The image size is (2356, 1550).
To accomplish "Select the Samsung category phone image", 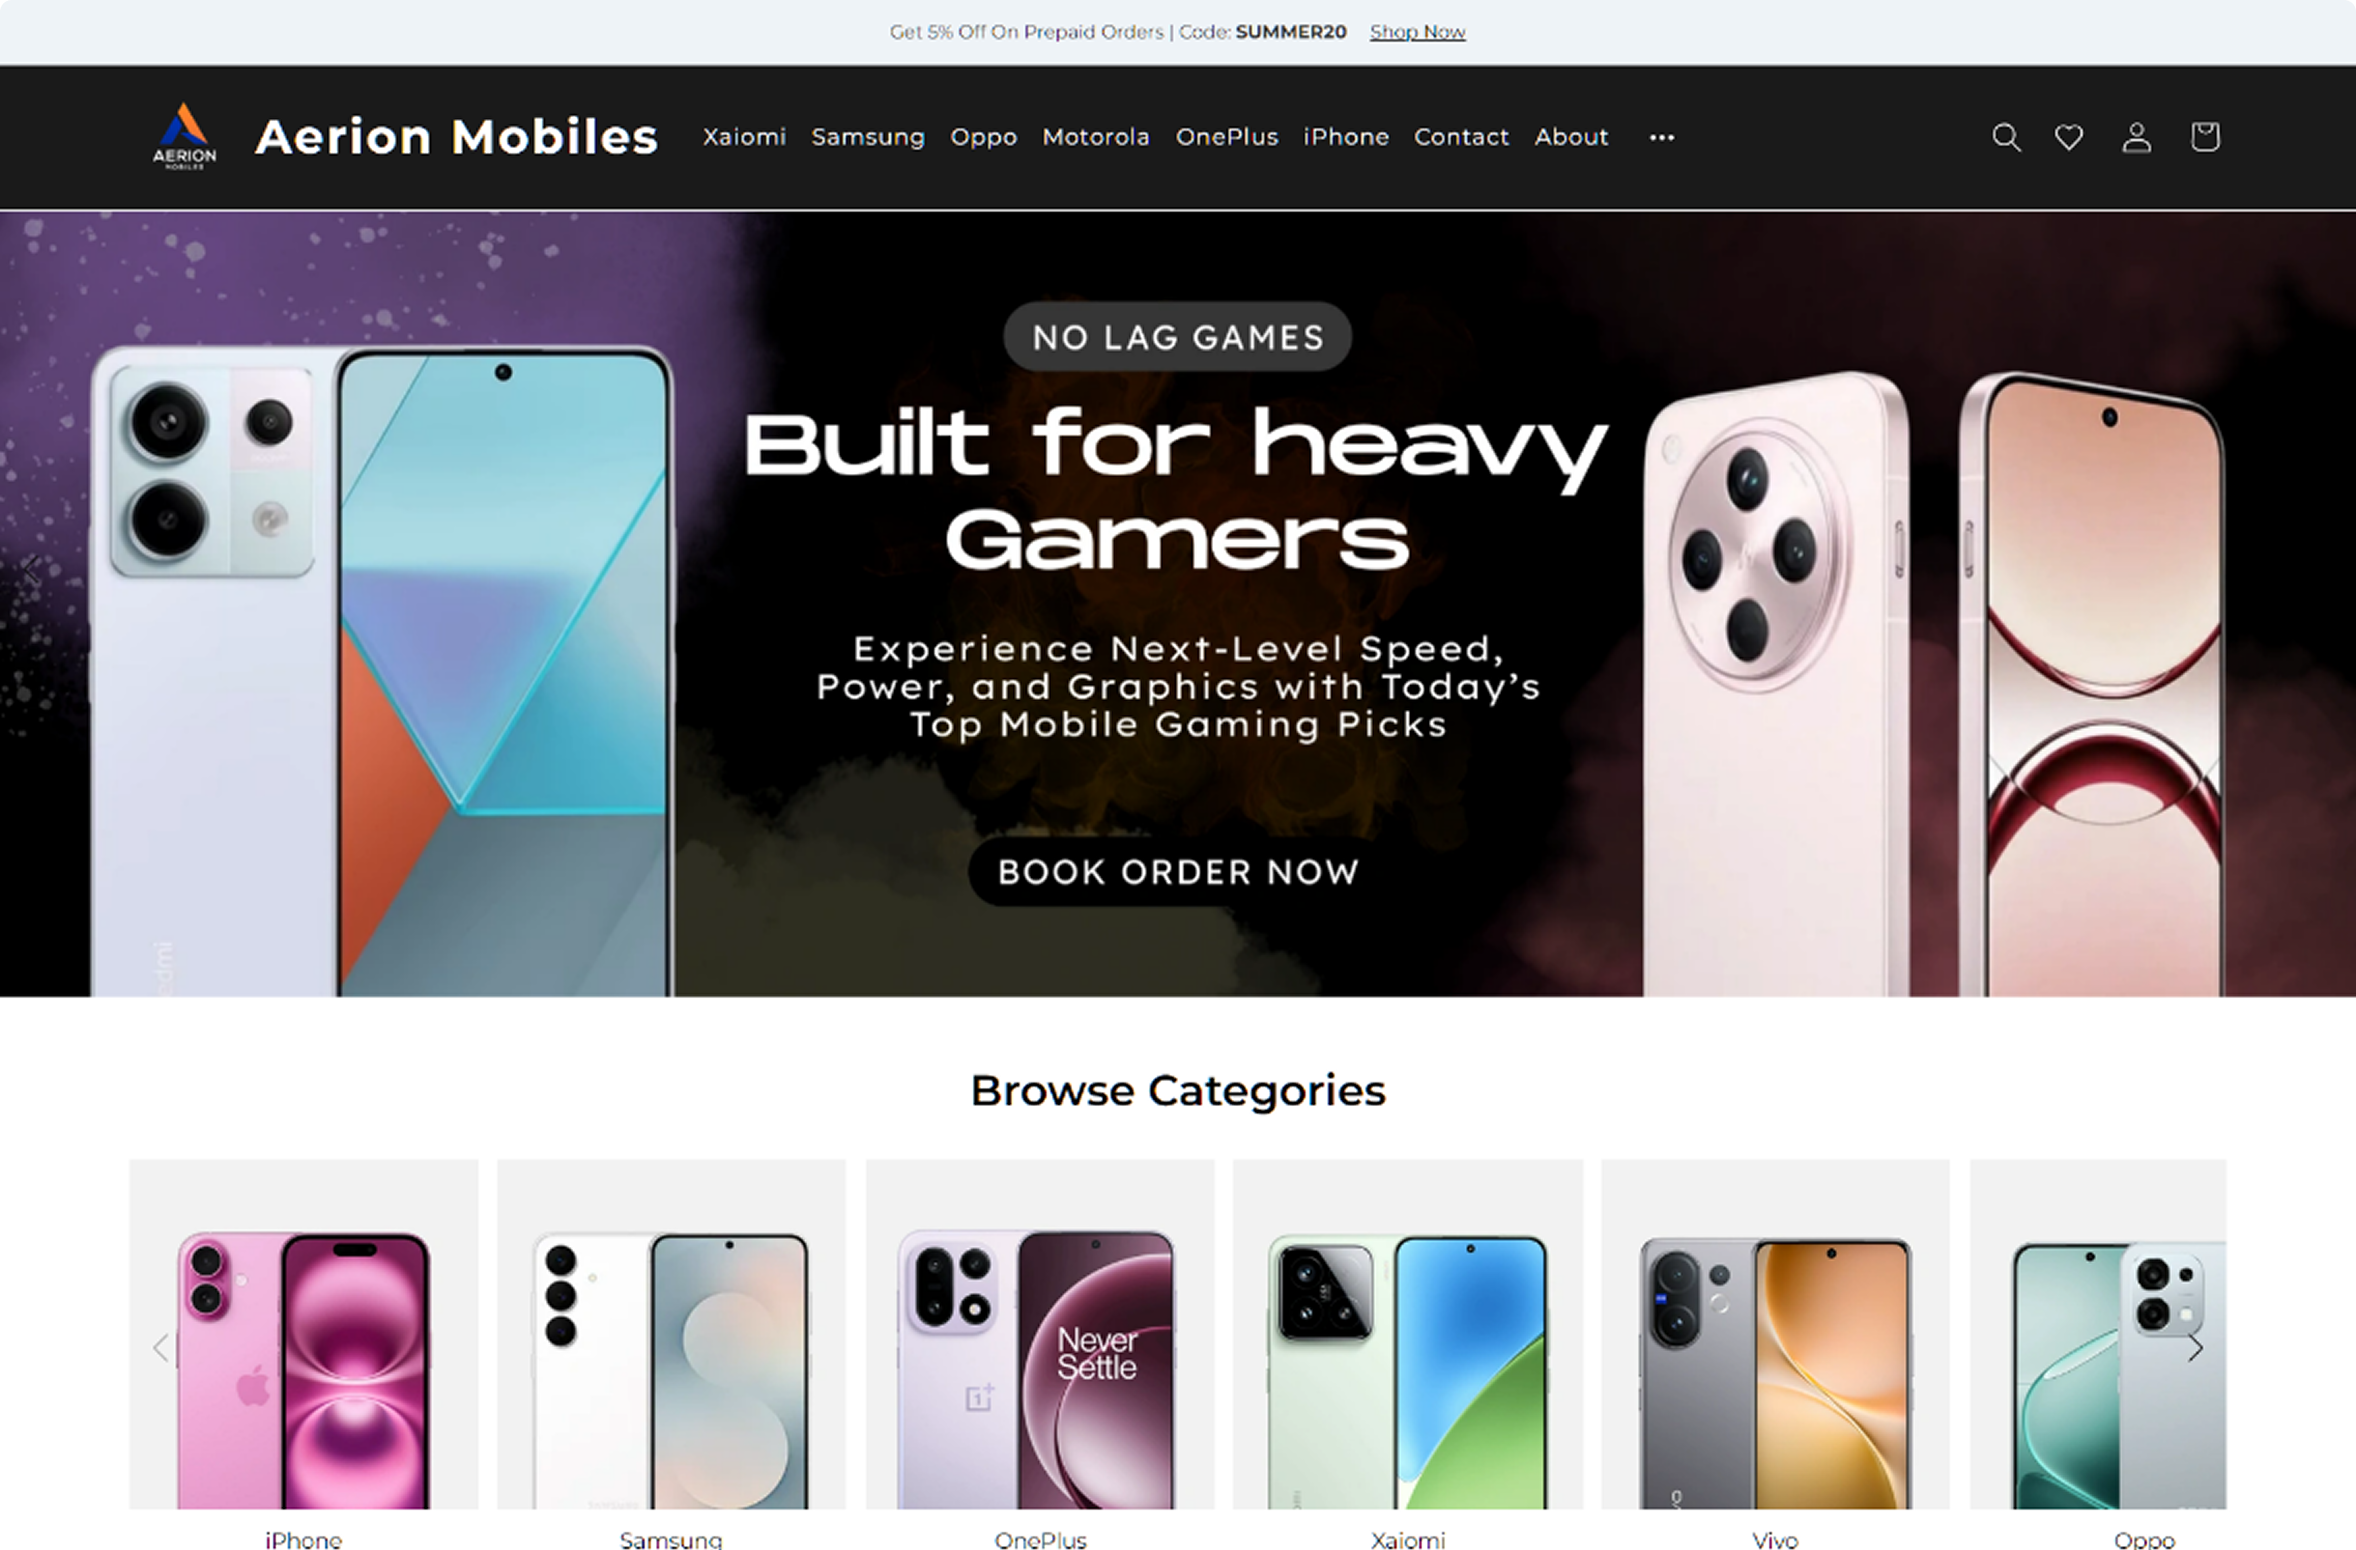I will click(671, 1334).
